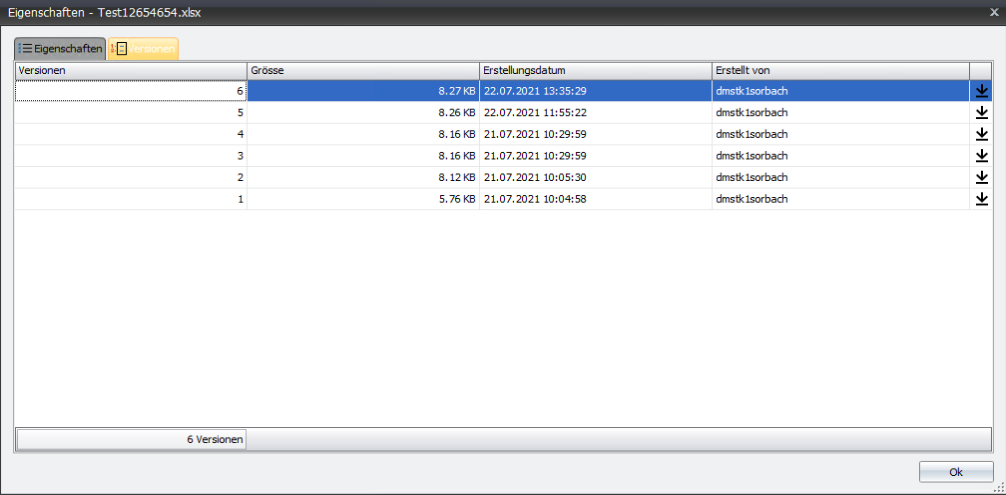Select date 21.07.2021 10:05:30
Image resolution: width=1006 pixels, height=495 pixels.
(x=595, y=178)
